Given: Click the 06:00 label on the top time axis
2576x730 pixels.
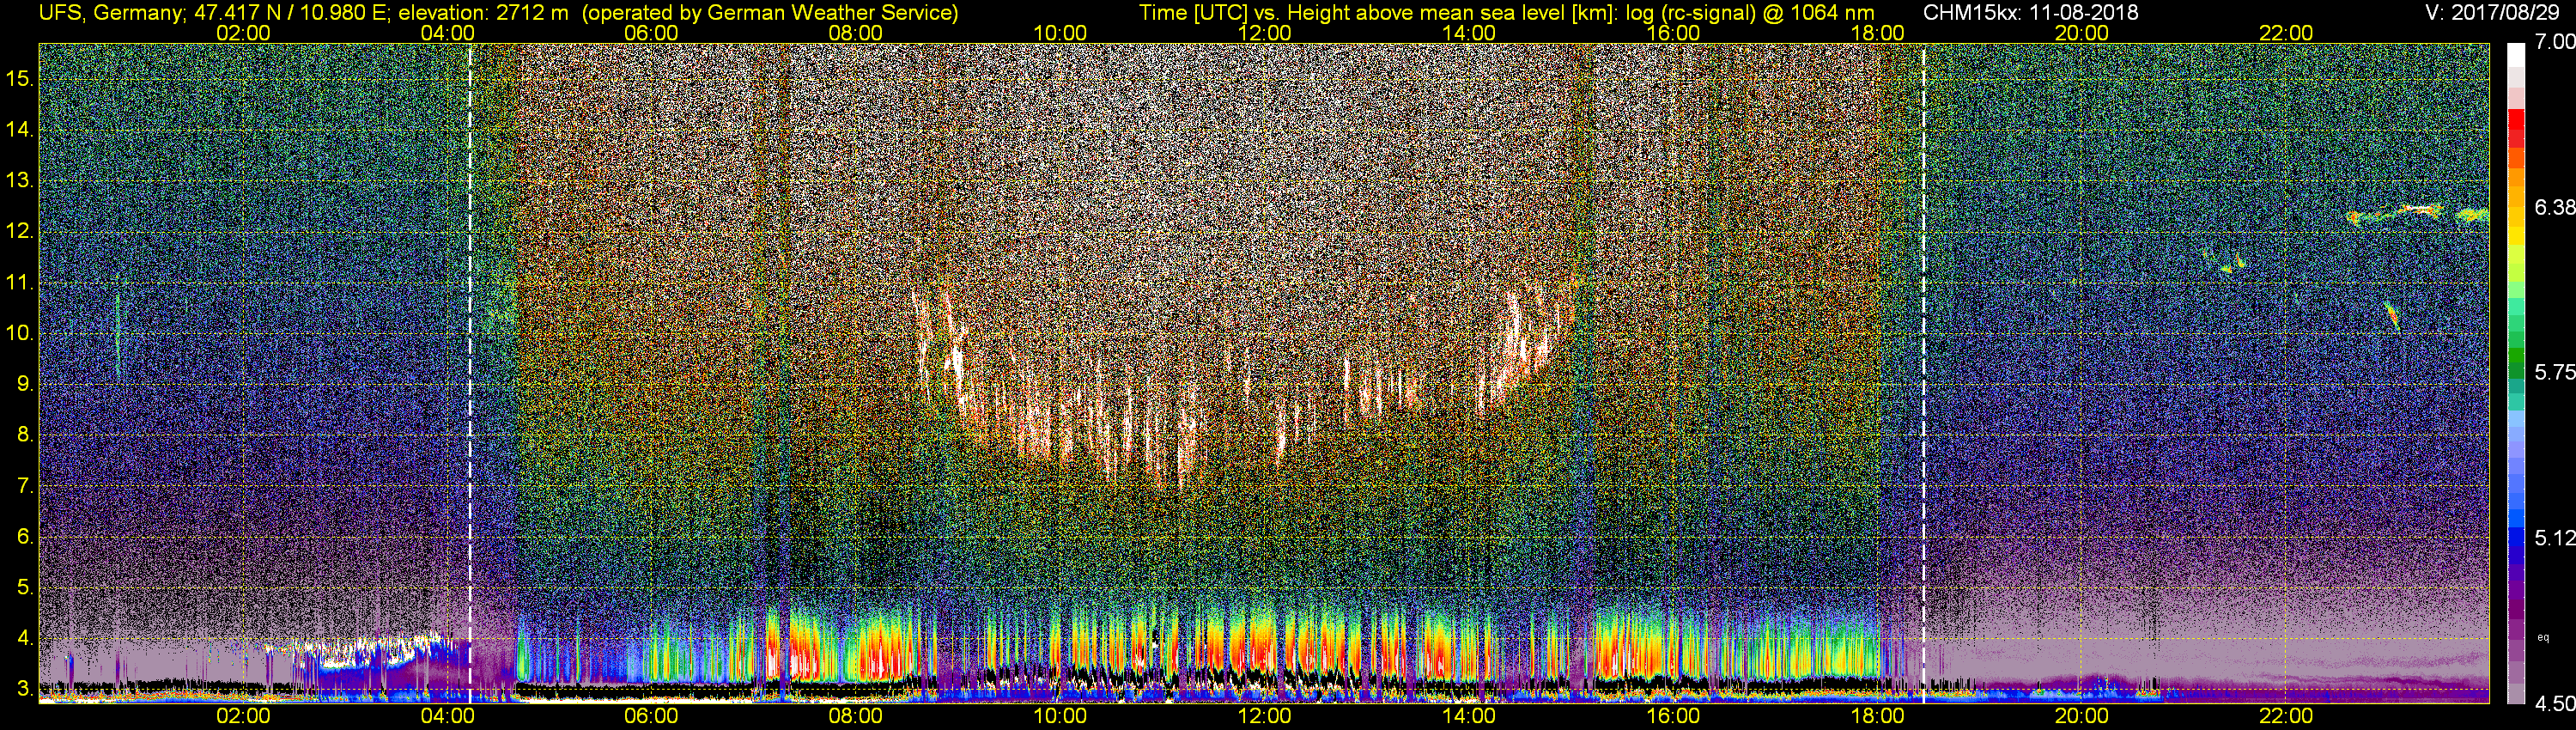Looking at the screenshot, I should pos(651,33).
